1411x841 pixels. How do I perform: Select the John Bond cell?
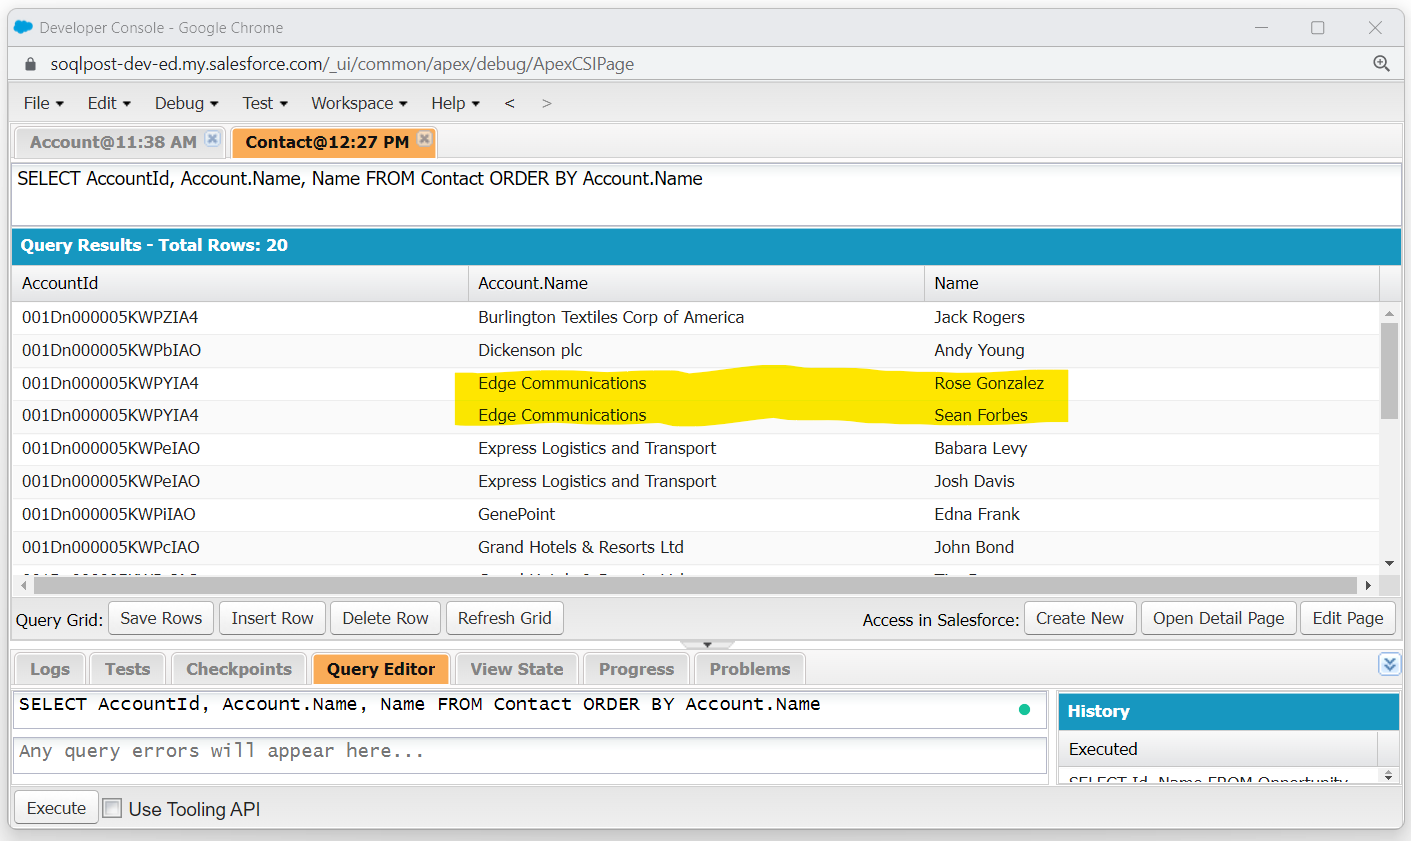[x=1152, y=547]
